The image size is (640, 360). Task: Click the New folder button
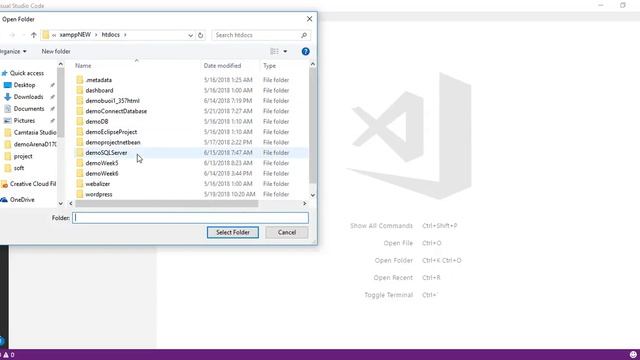(56, 51)
